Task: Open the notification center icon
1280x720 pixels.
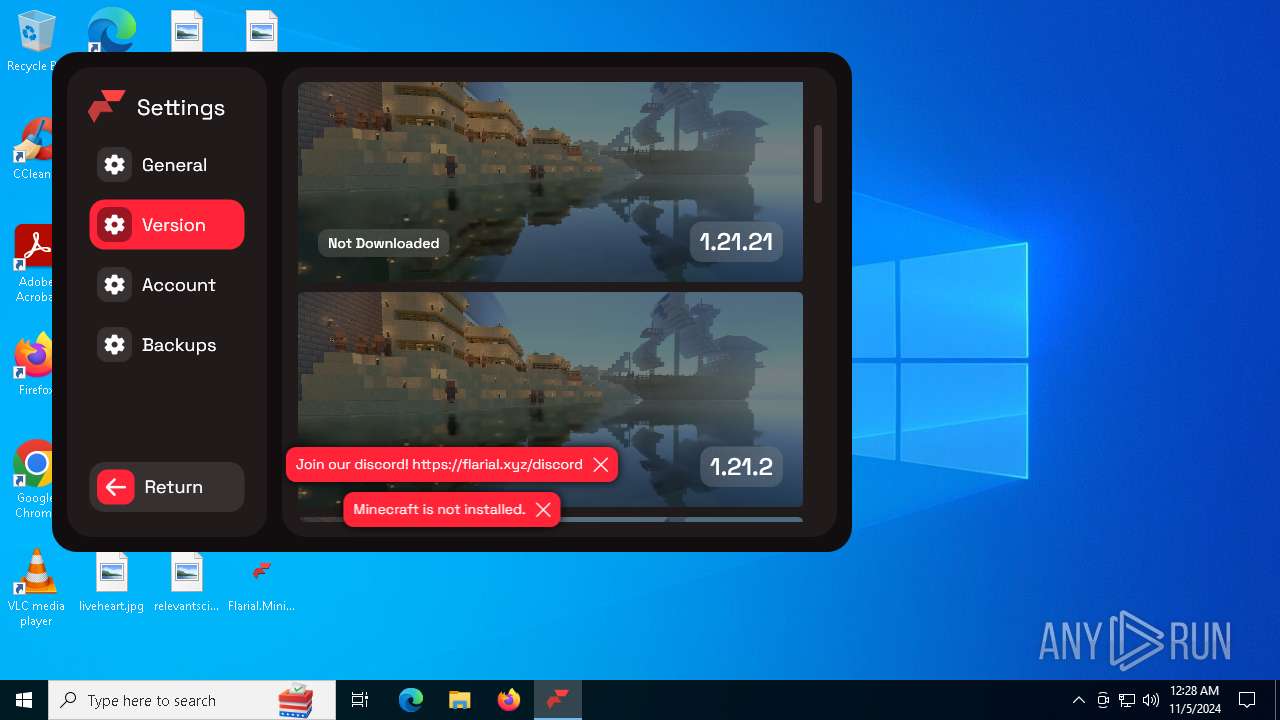Action: (x=1247, y=700)
